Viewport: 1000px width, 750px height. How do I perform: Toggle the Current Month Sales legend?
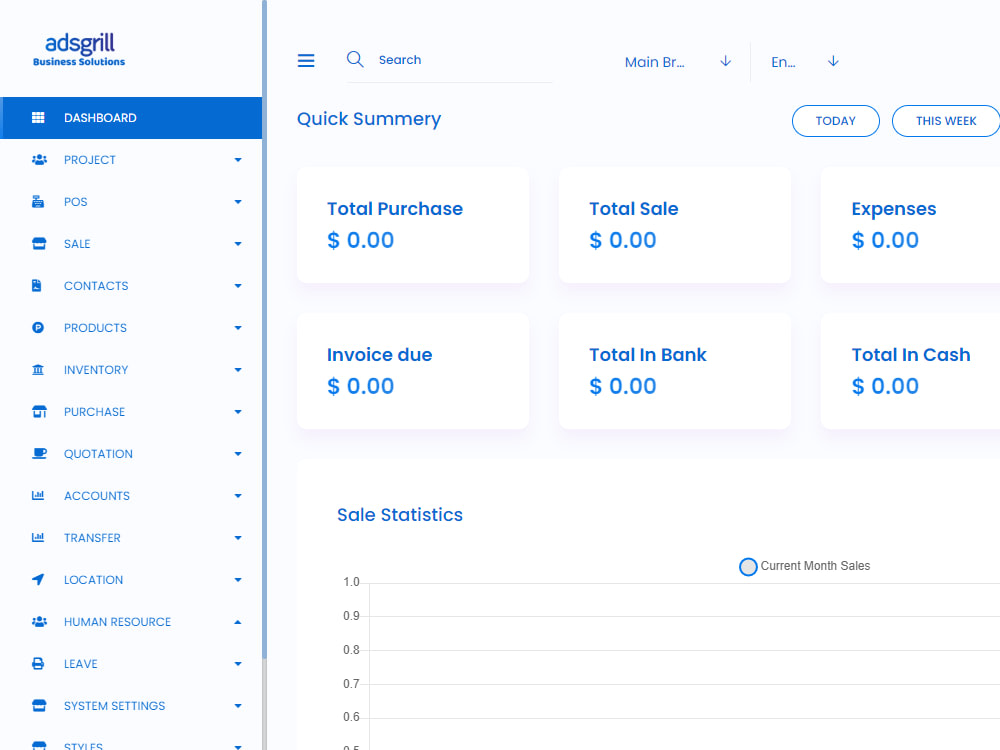748,566
